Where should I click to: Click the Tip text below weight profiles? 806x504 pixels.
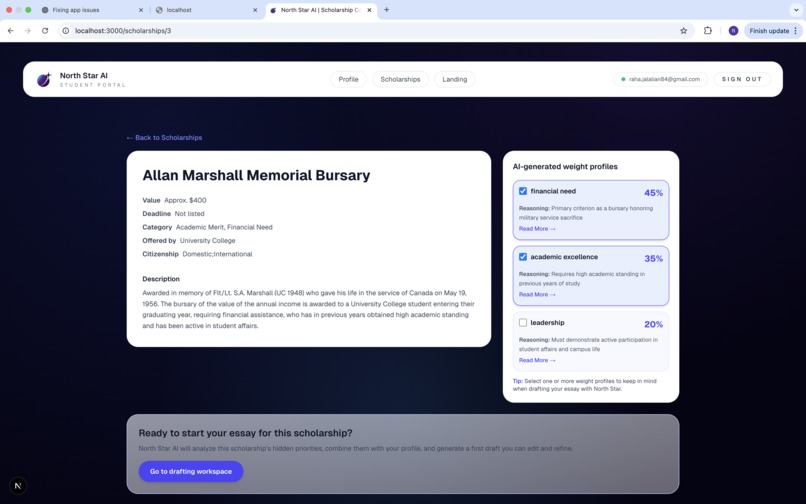point(584,385)
